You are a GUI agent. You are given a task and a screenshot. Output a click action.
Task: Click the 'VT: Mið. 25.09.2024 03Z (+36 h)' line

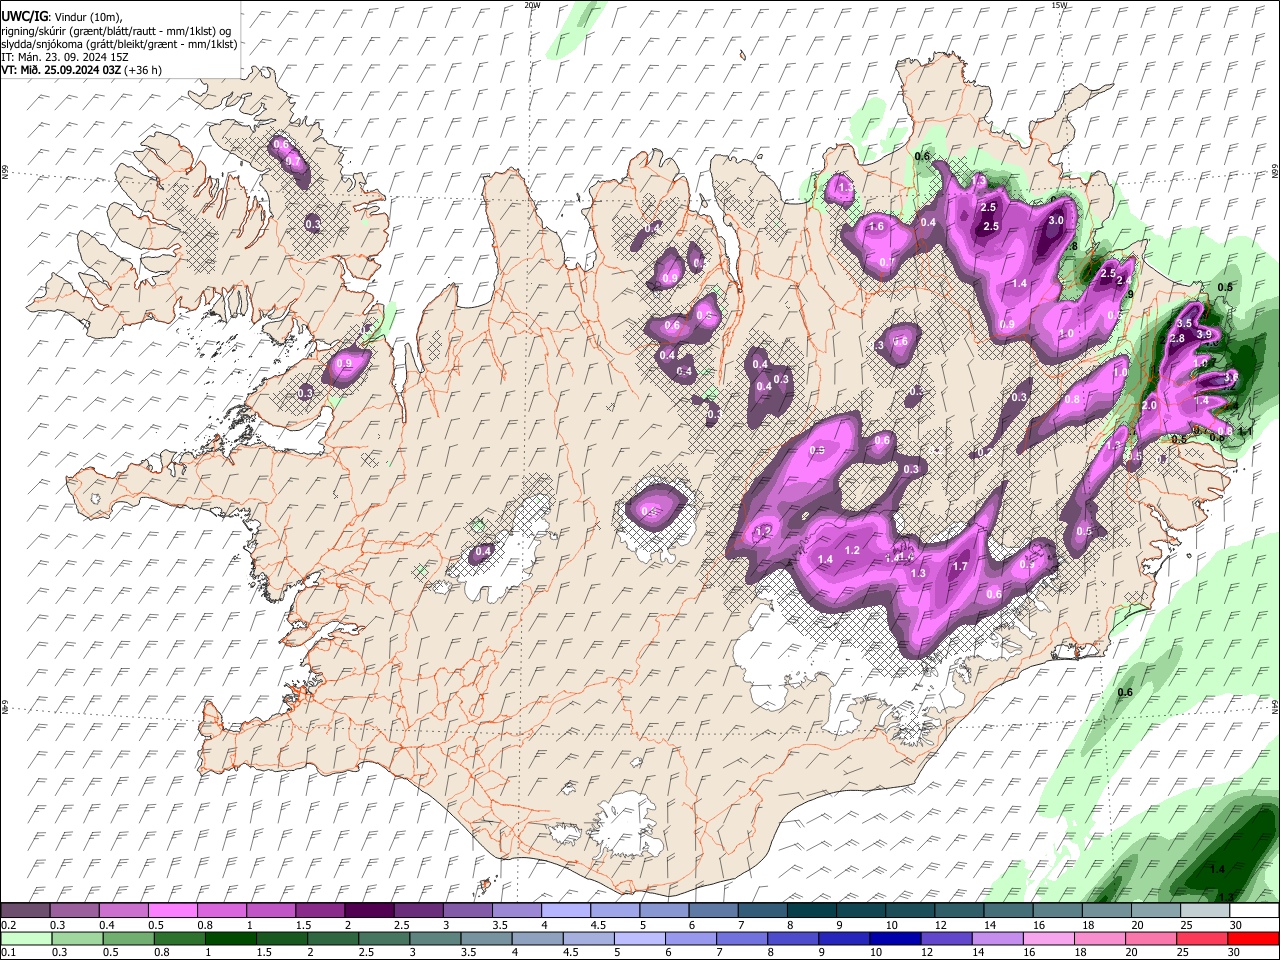81,70
